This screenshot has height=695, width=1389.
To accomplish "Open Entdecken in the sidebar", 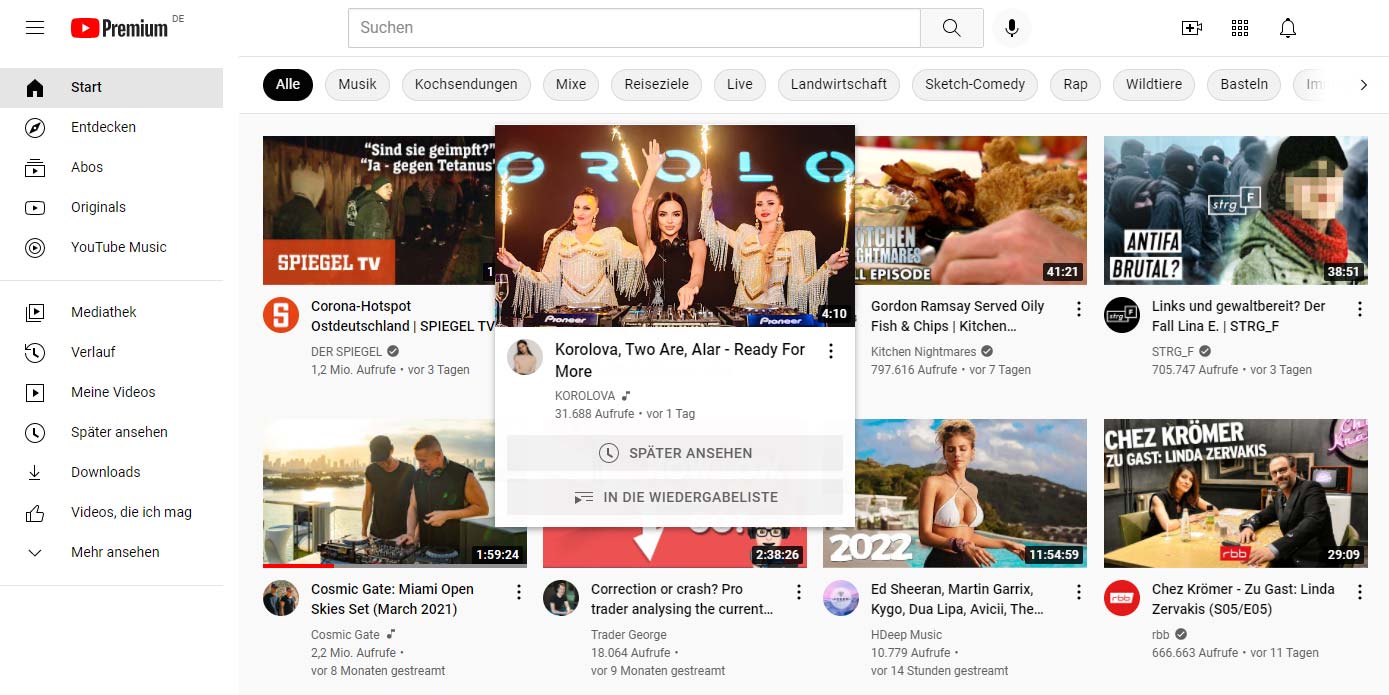I will coord(111,127).
